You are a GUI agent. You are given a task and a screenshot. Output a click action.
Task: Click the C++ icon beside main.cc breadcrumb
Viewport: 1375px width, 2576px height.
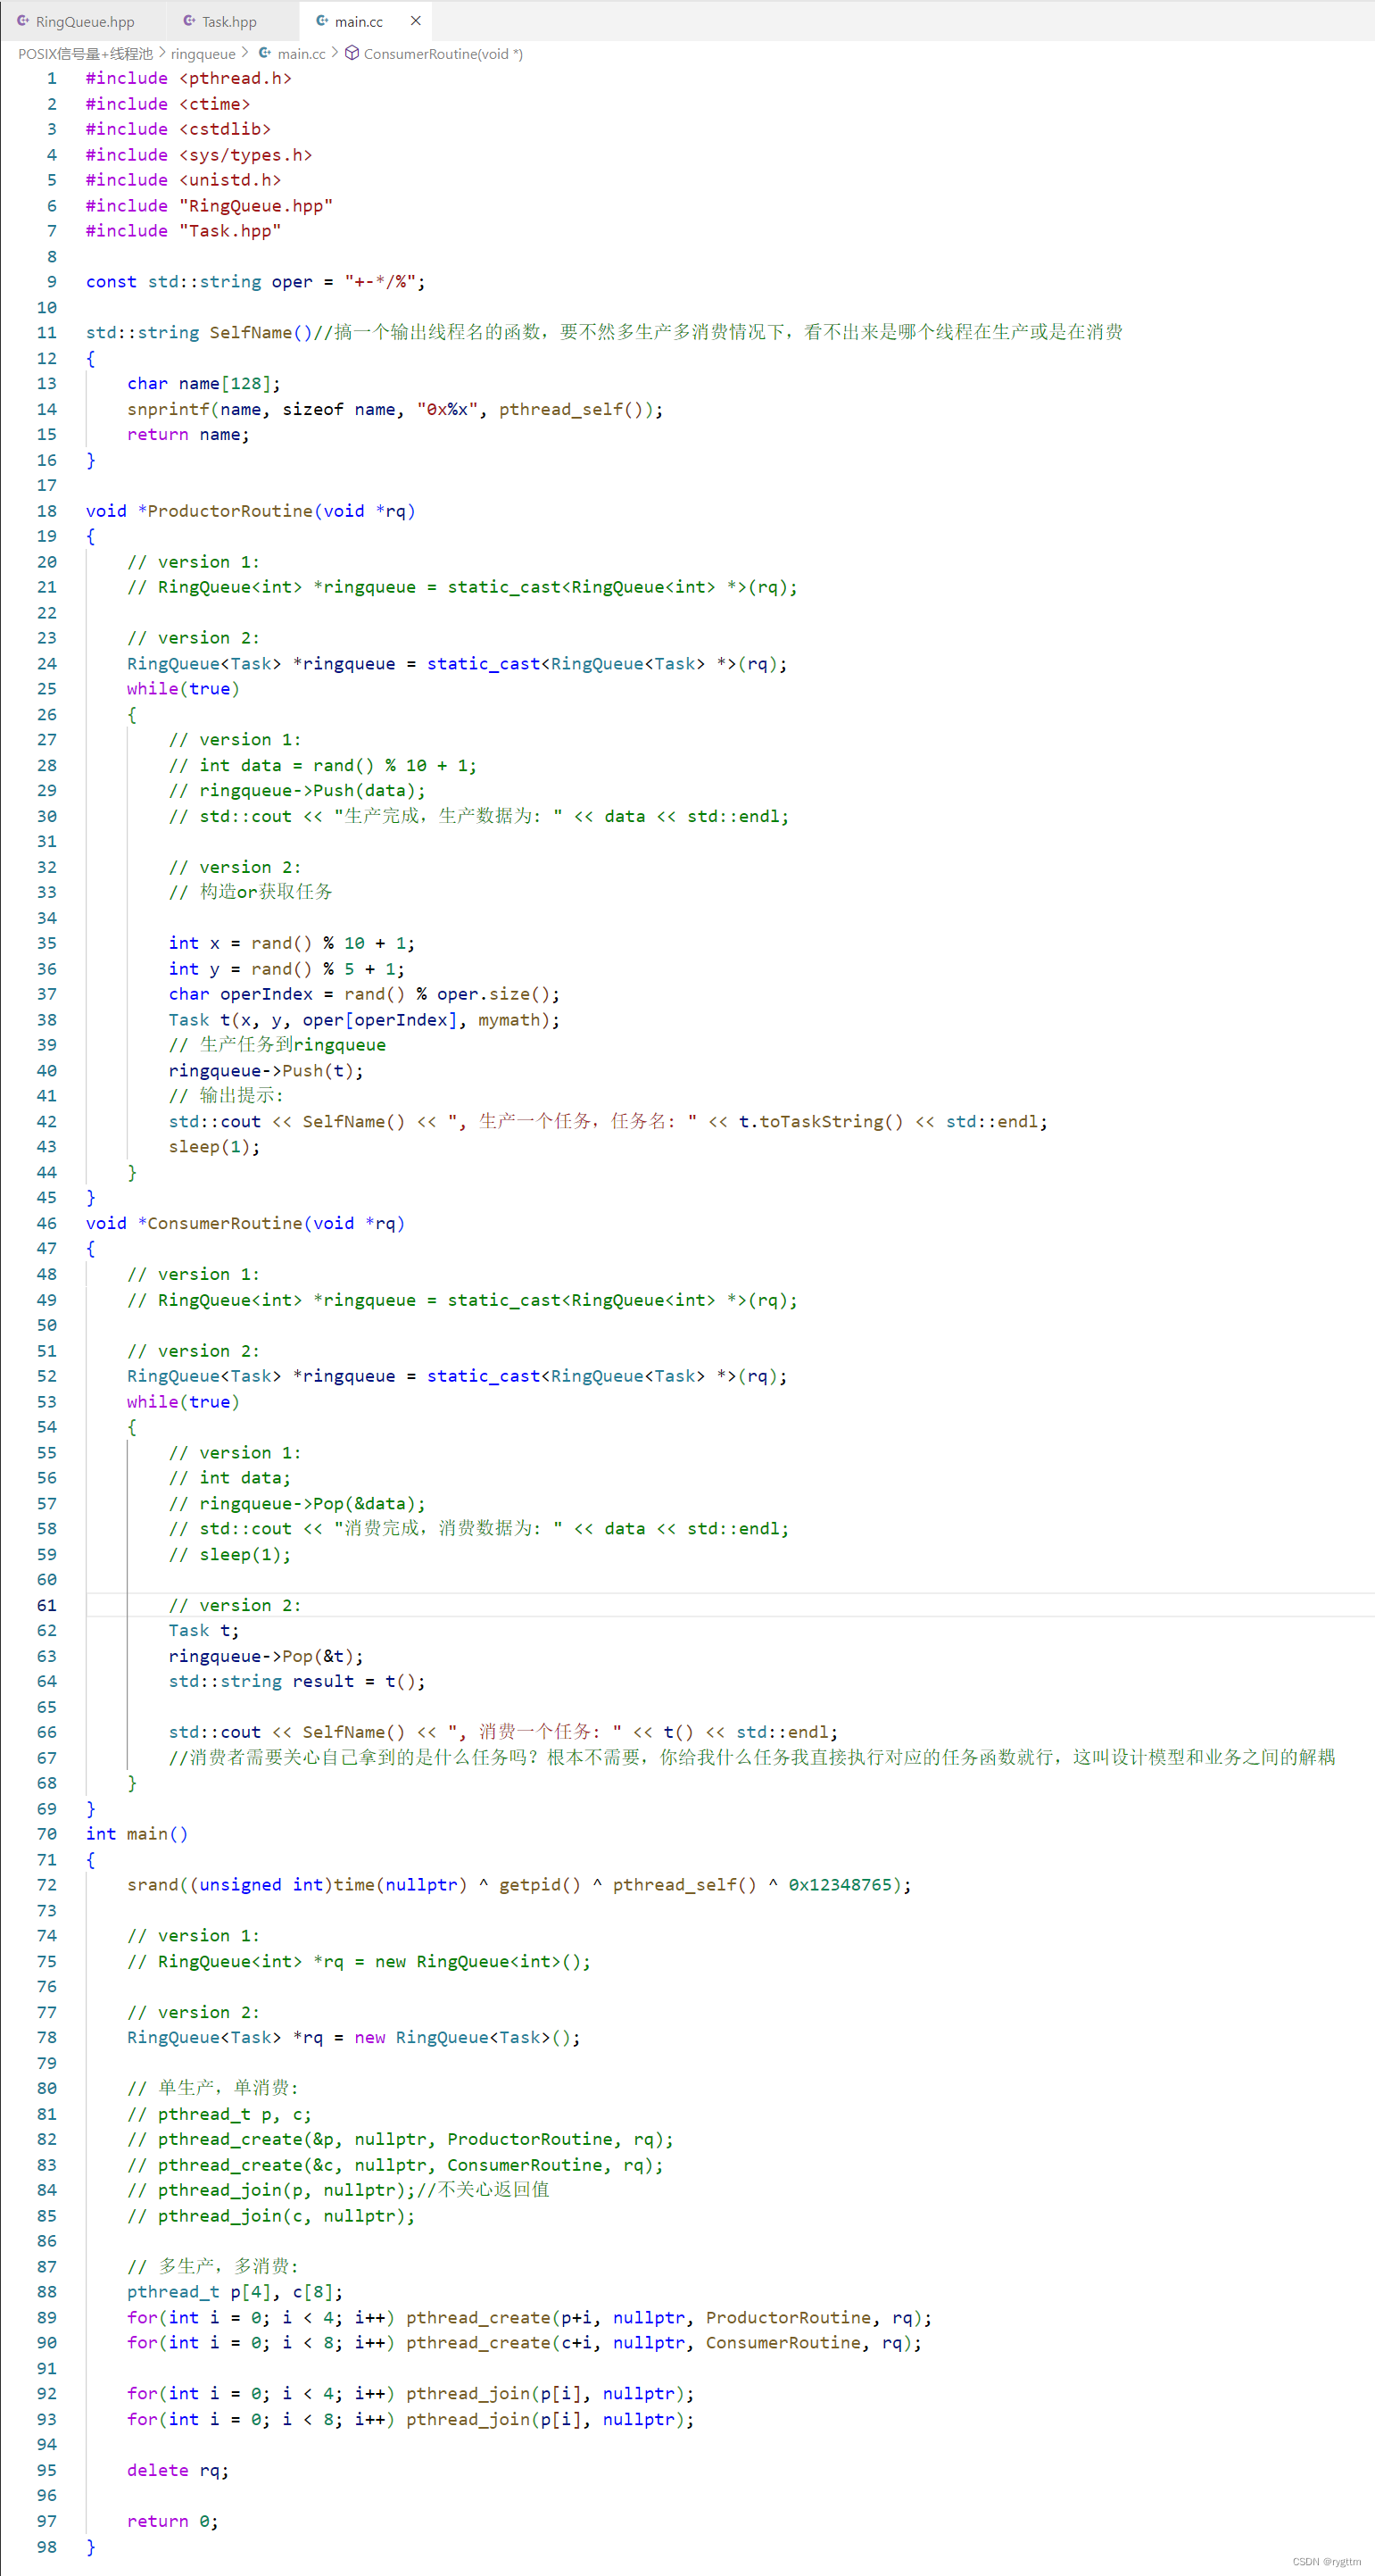pos(265,53)
